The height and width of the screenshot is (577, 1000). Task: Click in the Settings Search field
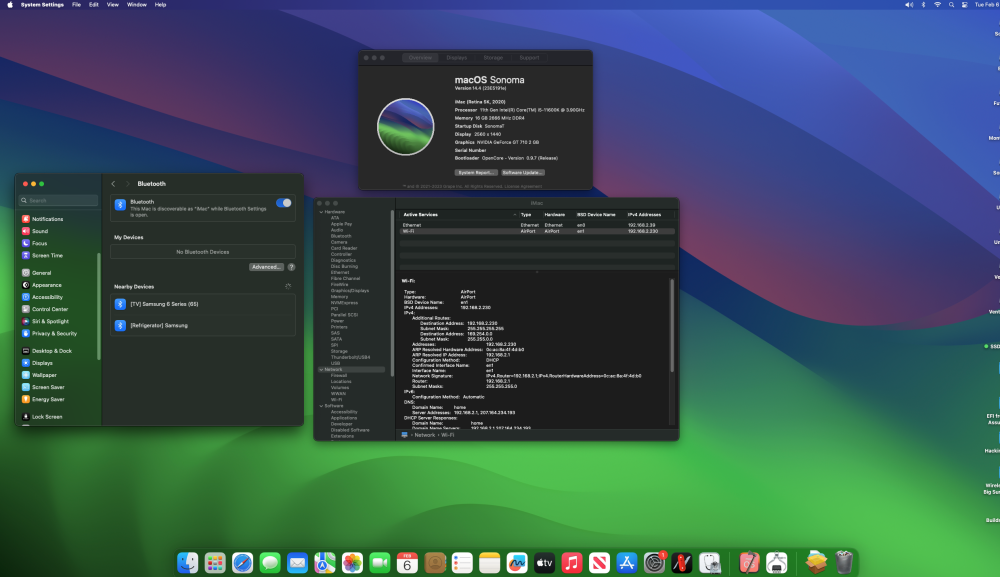coord(59,200)
